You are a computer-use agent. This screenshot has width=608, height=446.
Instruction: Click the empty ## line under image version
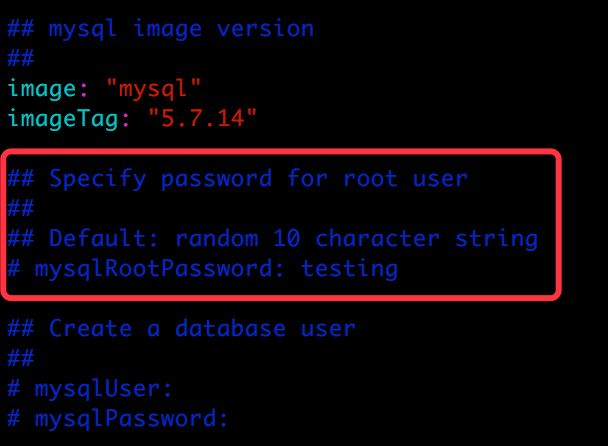coord(21,59)
